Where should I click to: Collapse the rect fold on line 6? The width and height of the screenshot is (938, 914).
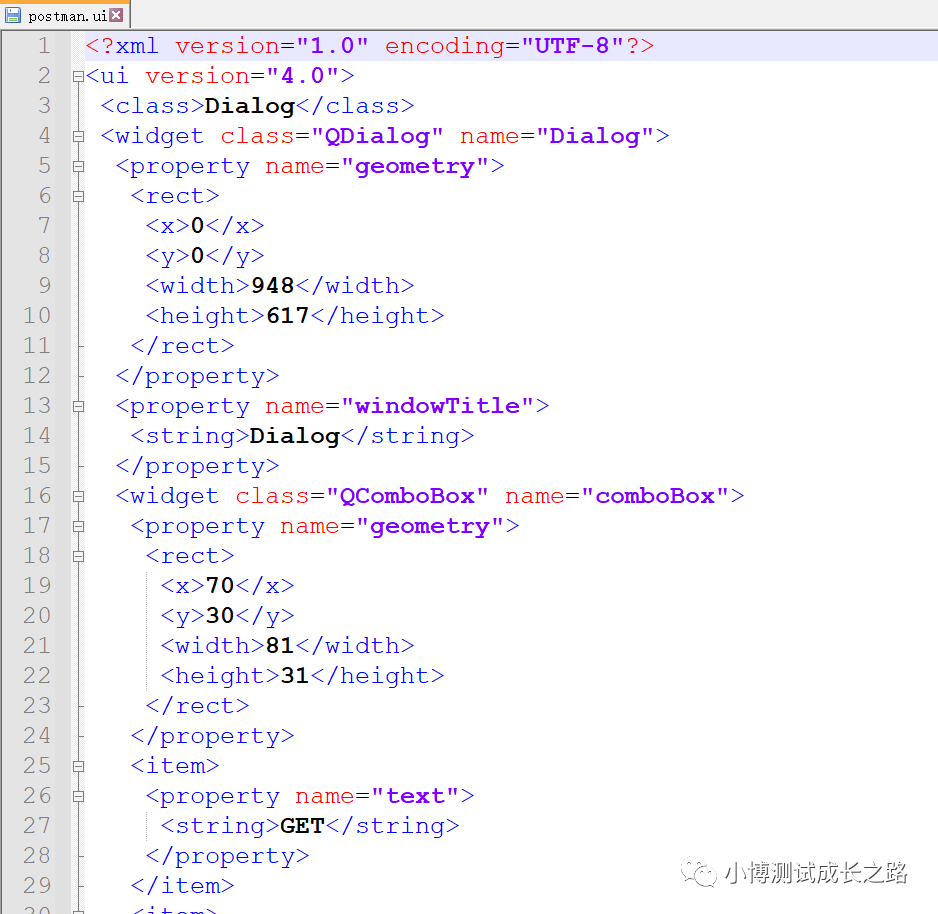coord(78,196)
